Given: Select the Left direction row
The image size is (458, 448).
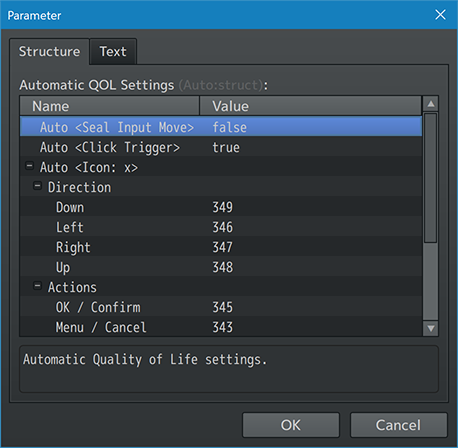Looking at the screenshot, I should 221,226.
